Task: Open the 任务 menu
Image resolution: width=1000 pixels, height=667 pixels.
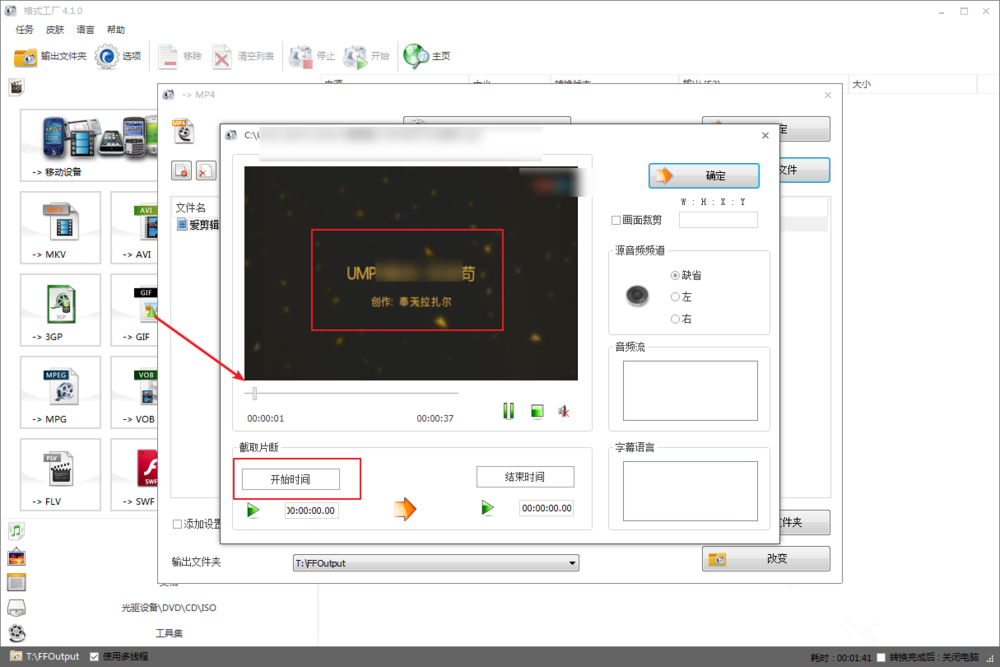Action: coord(24,30)
